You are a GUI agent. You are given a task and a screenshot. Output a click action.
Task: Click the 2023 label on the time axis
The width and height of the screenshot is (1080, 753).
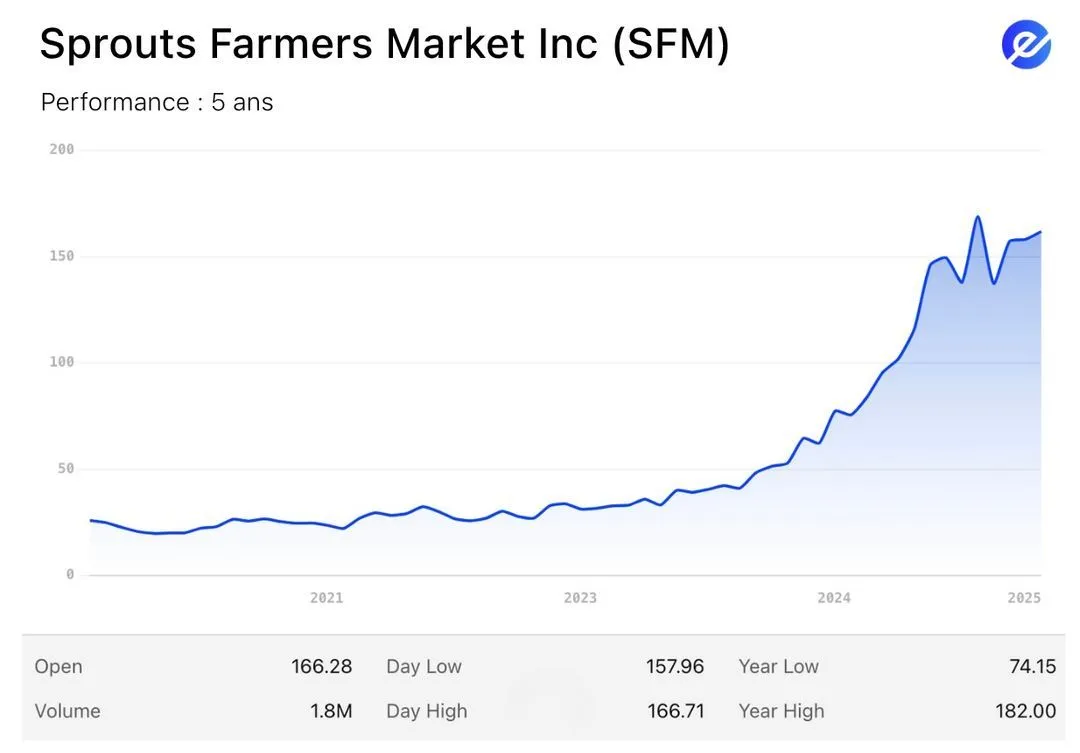tap(580, 598)
